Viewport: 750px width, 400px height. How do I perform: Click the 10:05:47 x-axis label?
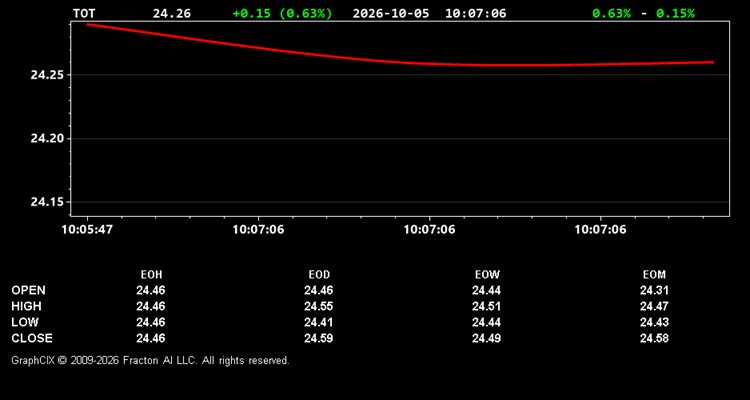(x=87, y=230)
